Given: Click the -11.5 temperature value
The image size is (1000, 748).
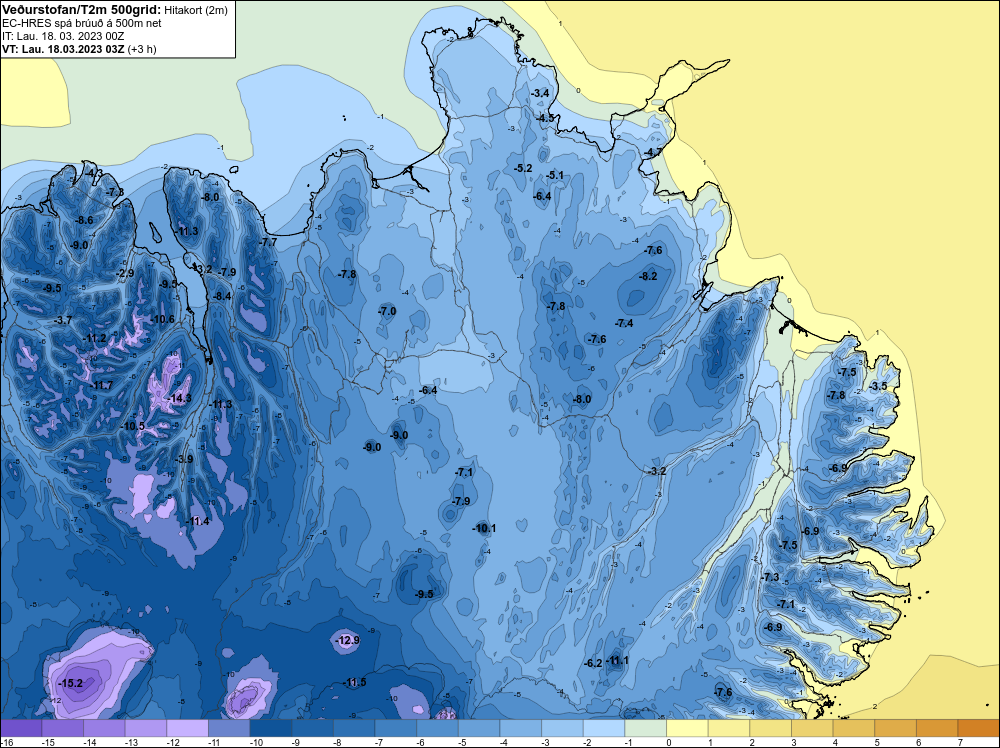Looking at the screenshot, I should [354, 682].
